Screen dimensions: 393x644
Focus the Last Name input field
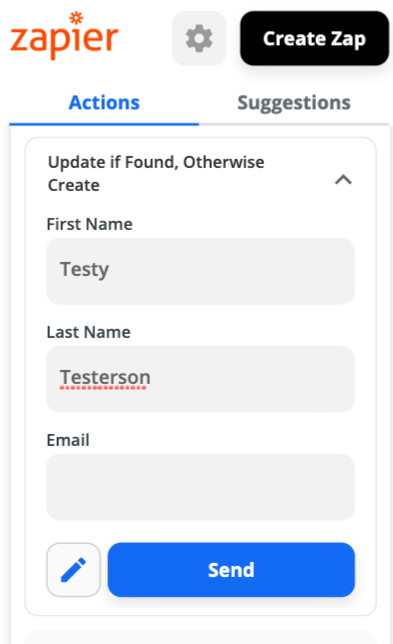point(200,379)
